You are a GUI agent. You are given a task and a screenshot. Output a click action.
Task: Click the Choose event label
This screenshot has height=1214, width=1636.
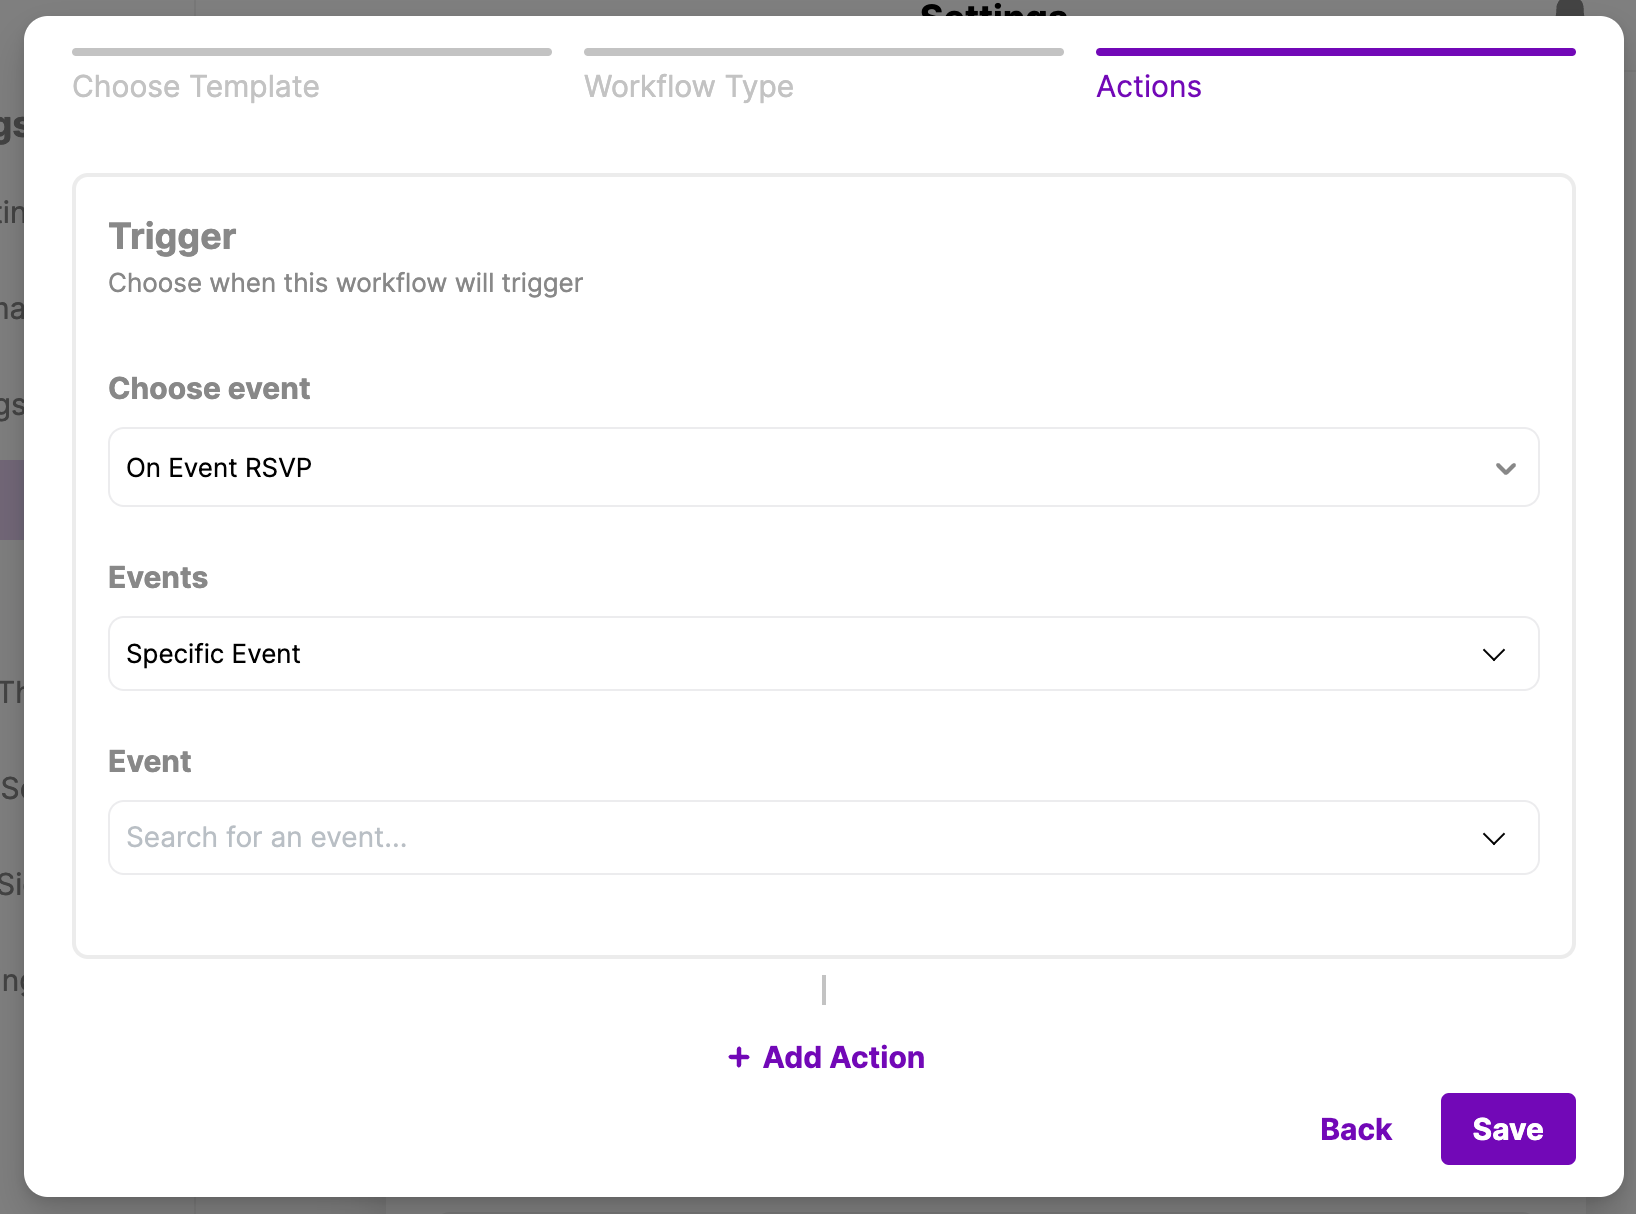[x=209, y=389]
